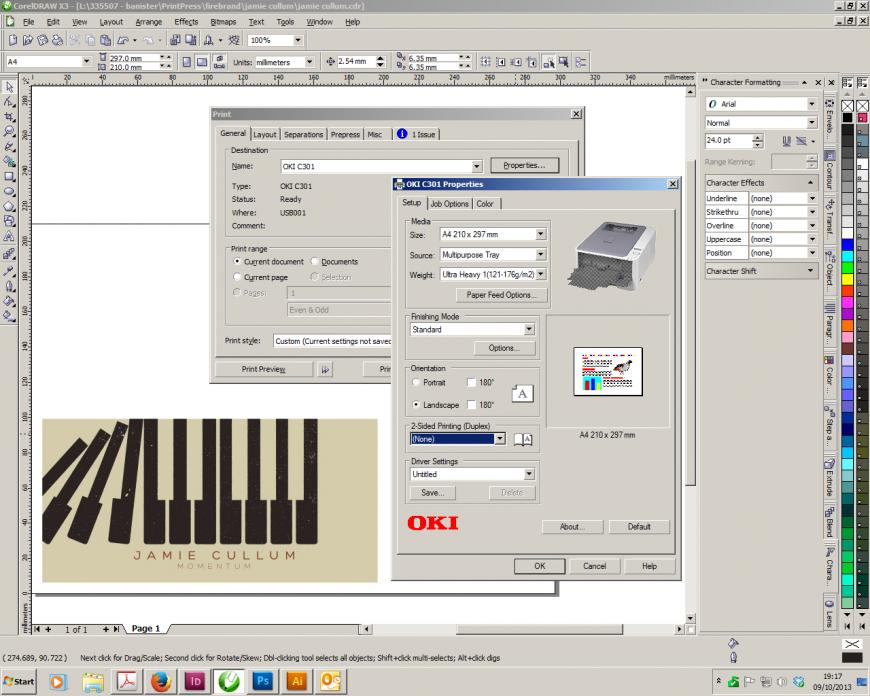Select the Crop tool in toolbox
The image size is (870, 696).
pos(9,117)
